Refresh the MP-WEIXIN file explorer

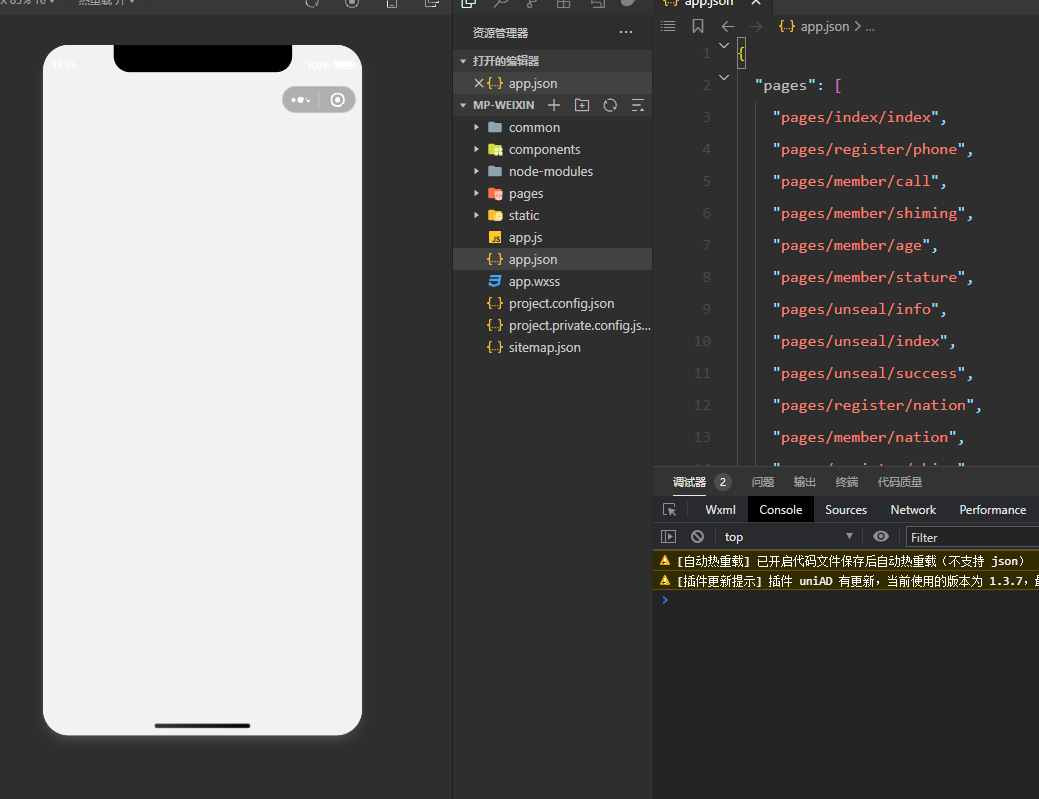pos(610,105)
